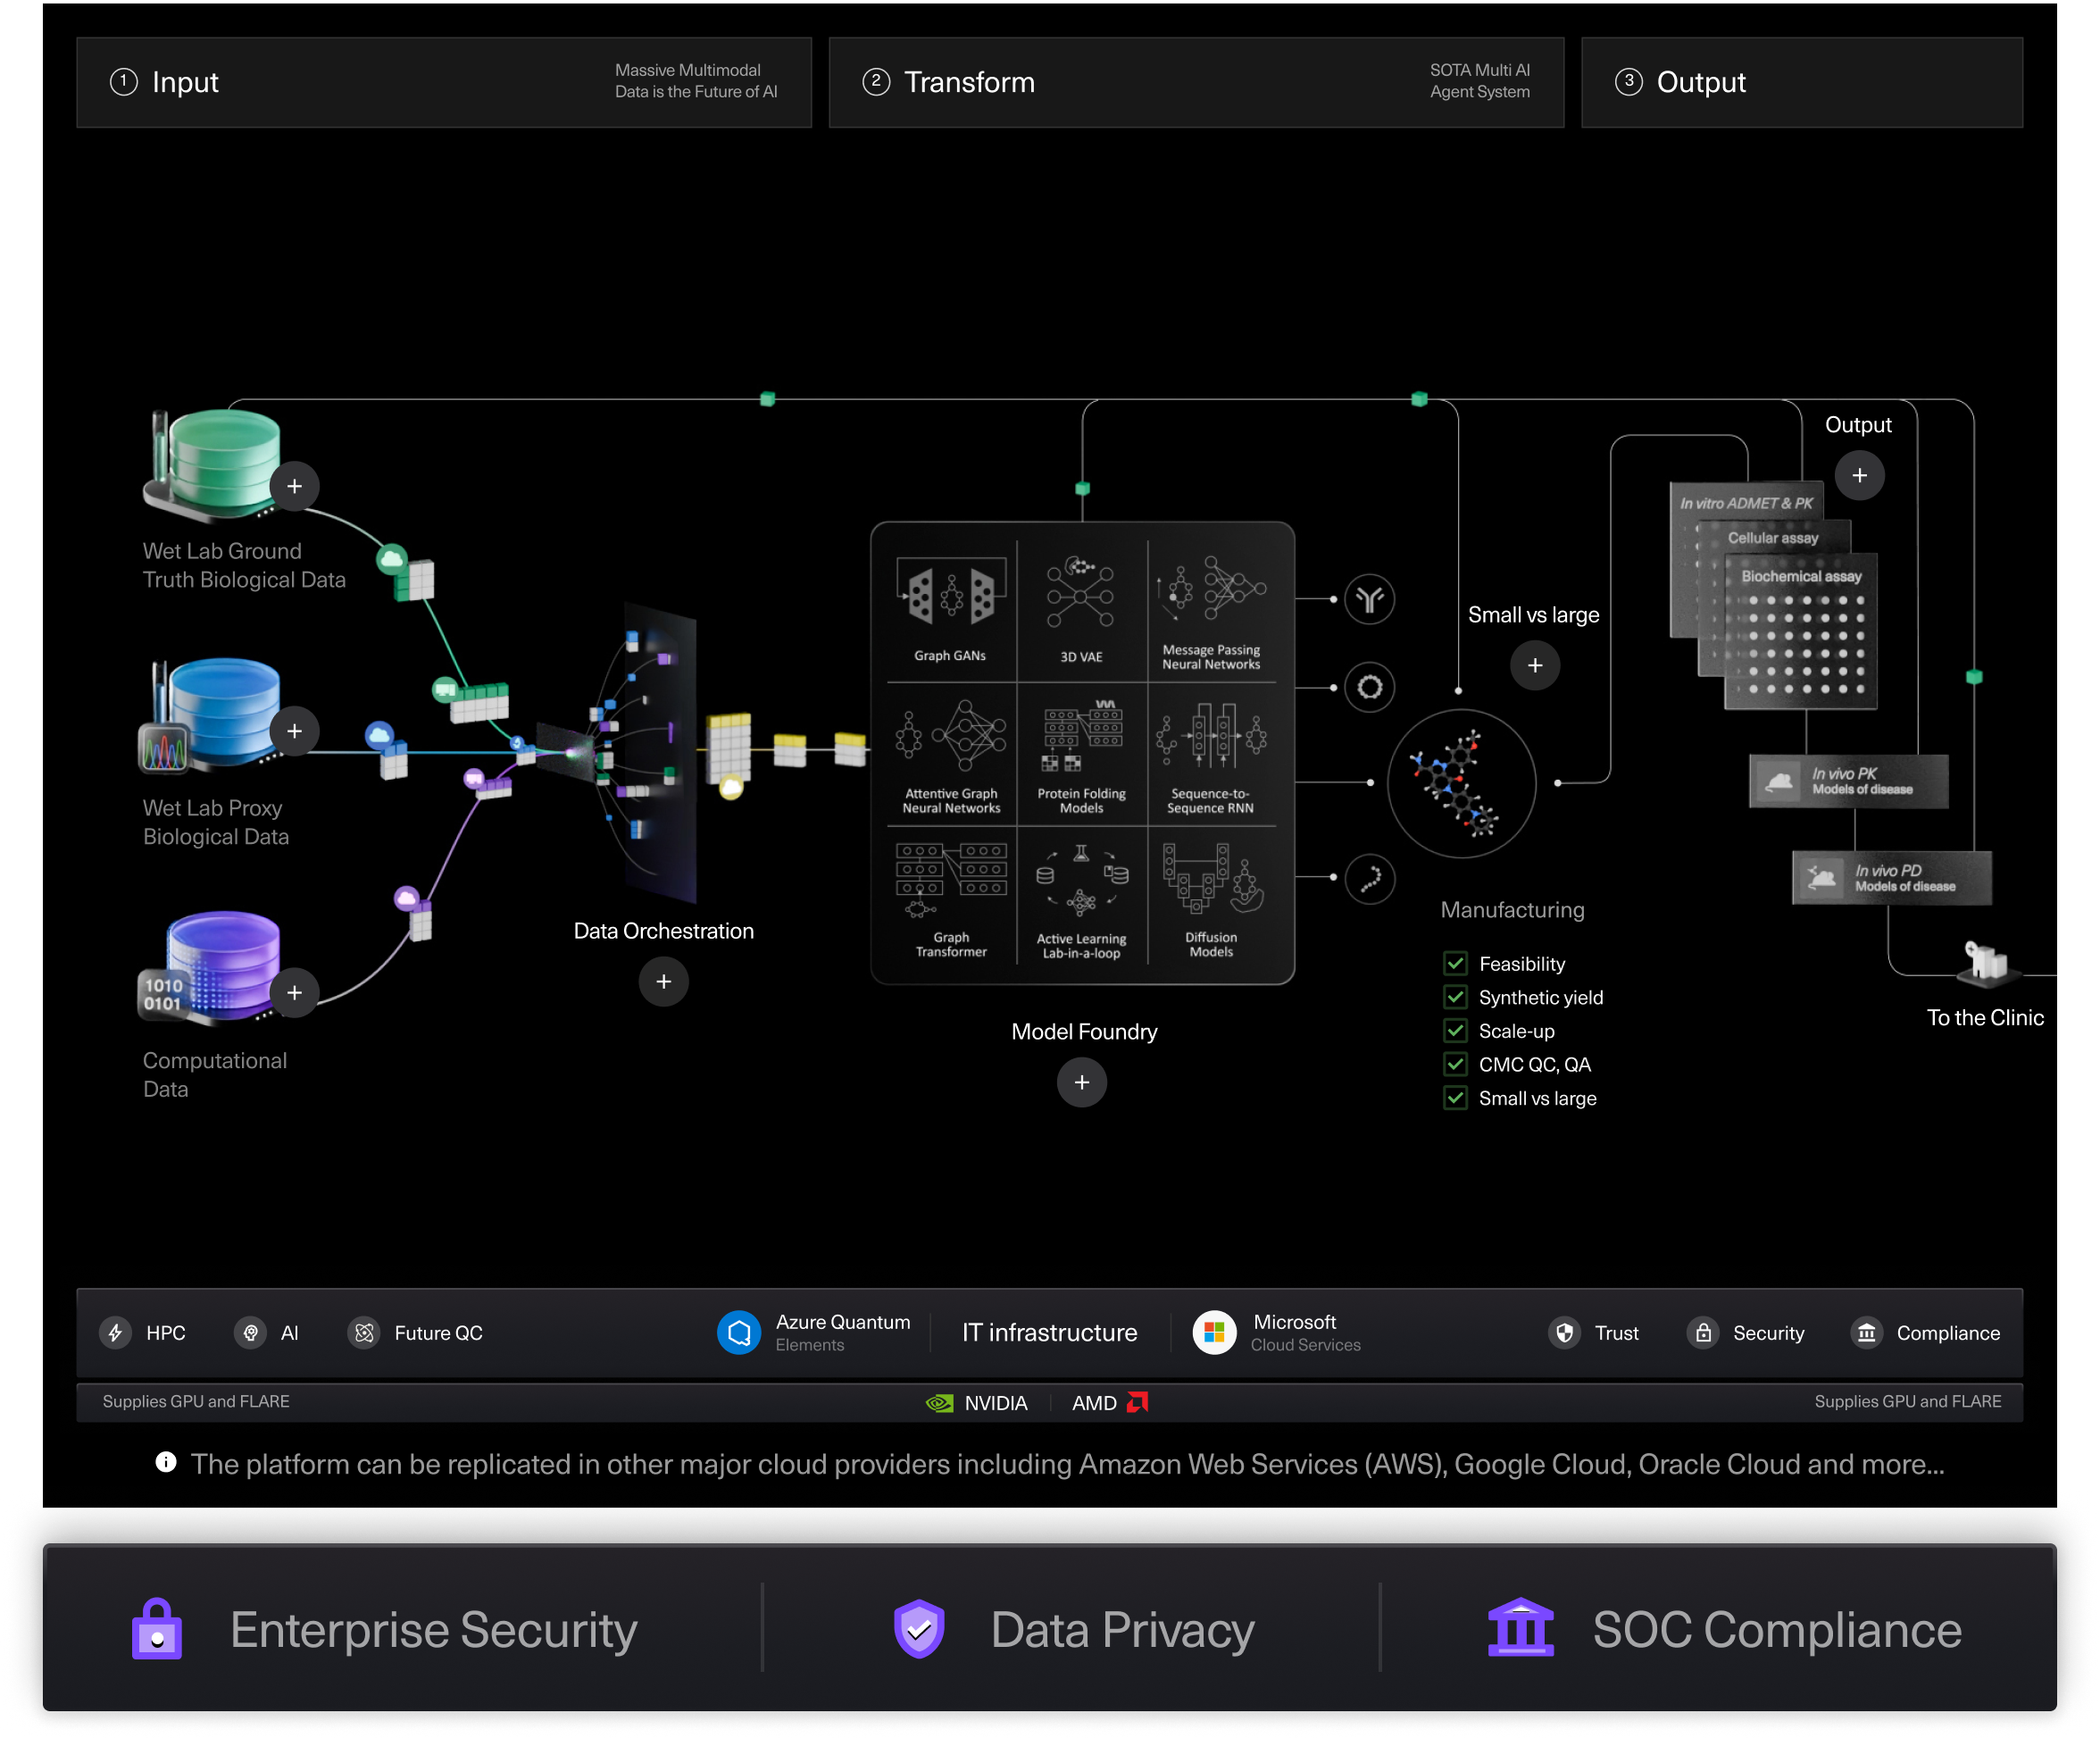Click the HPC lightning bolt icon

tap(116, 1333)
